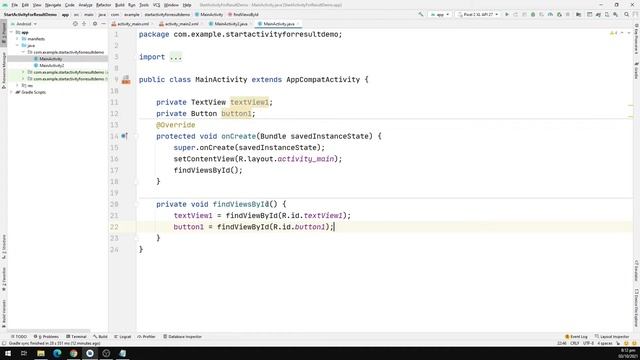Open Google Chrome from the taskbar
Screen dimensions: 640x360
click(x=73, y=353)
